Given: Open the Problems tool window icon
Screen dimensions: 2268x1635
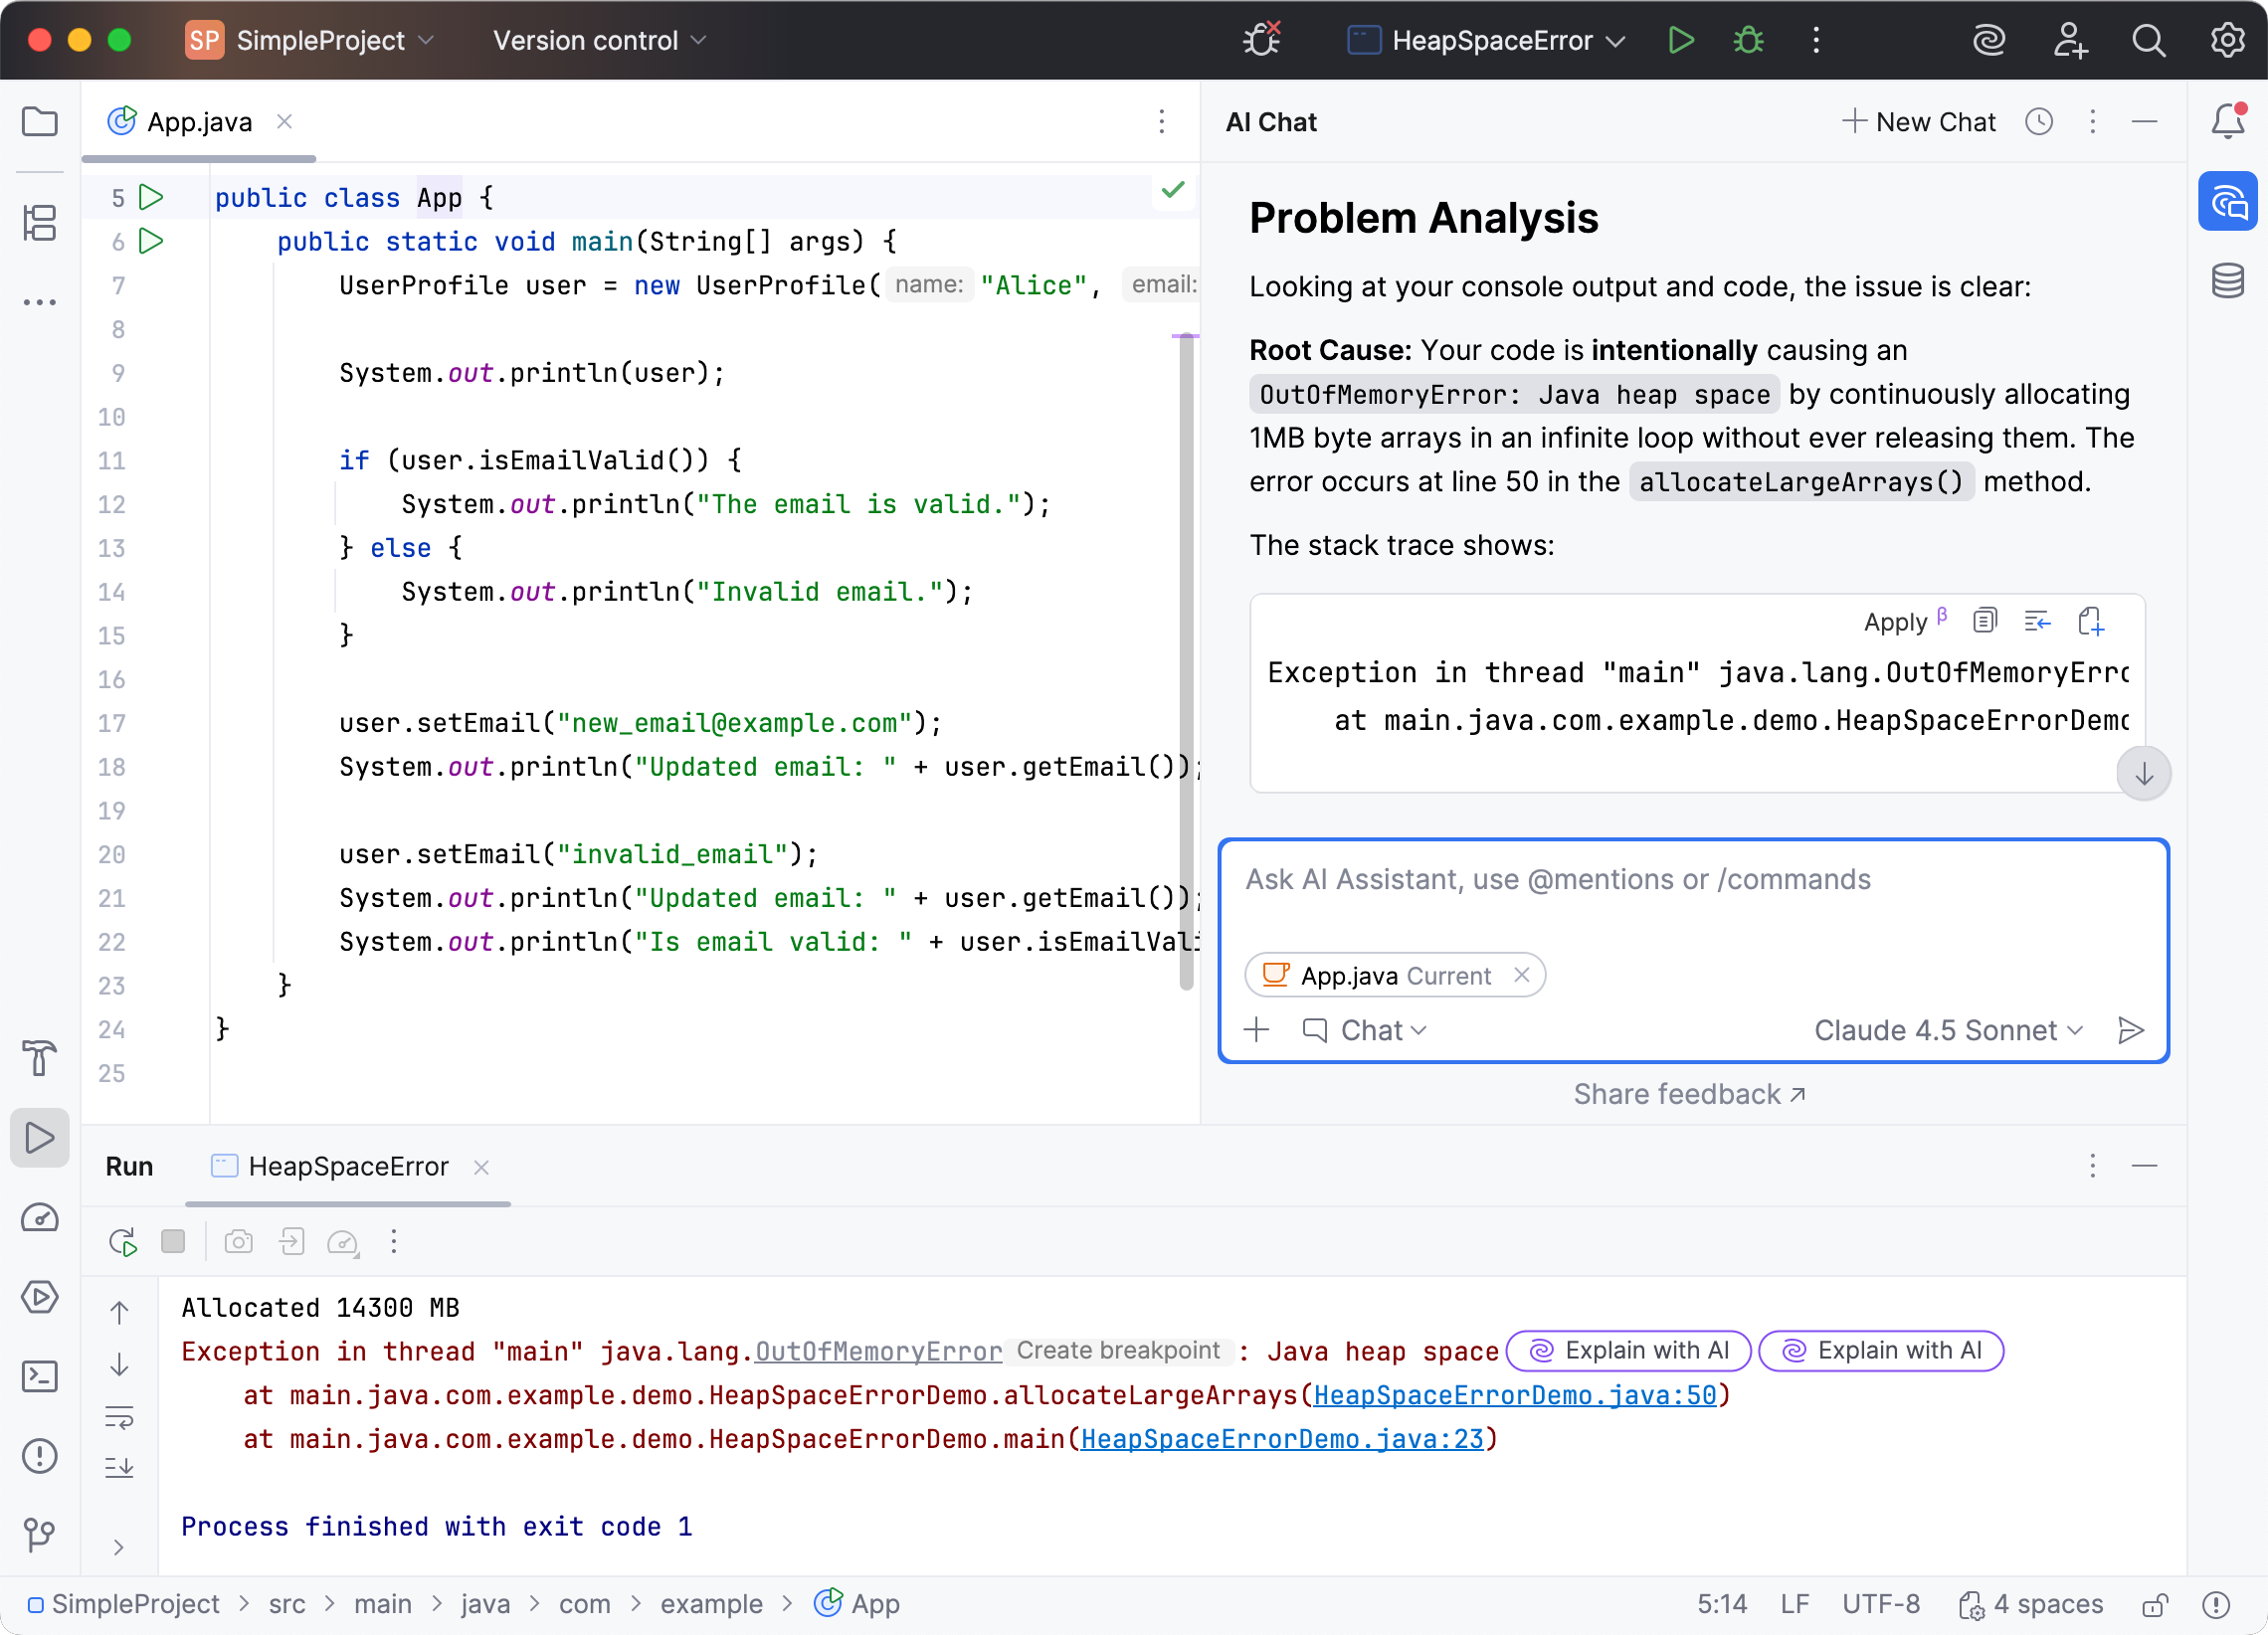Looking at the screenshot, I should (x=40, y=1457).
